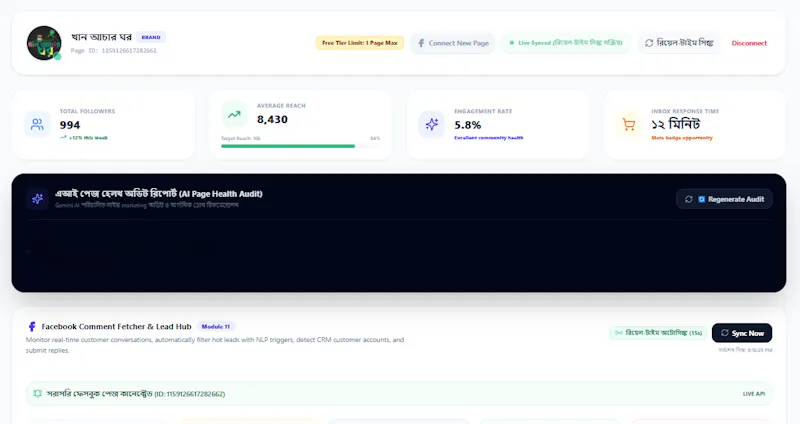The width and height of the screenshot is (800, 424).
Task: Click the Target Reach progress bar
Action: 301,146
